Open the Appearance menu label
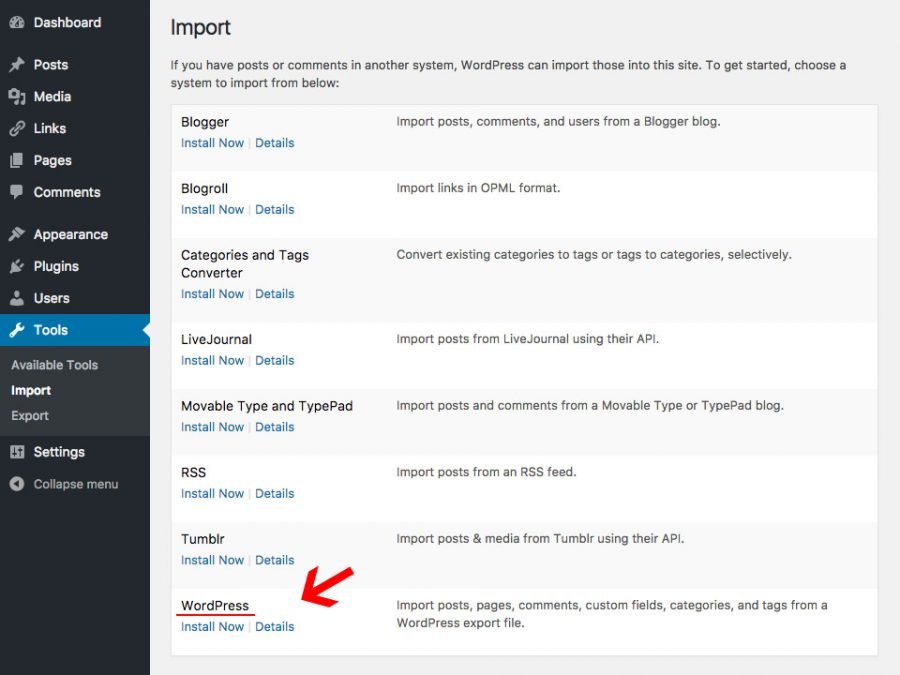This screenshot has width=900, height=675. (71, 234)
